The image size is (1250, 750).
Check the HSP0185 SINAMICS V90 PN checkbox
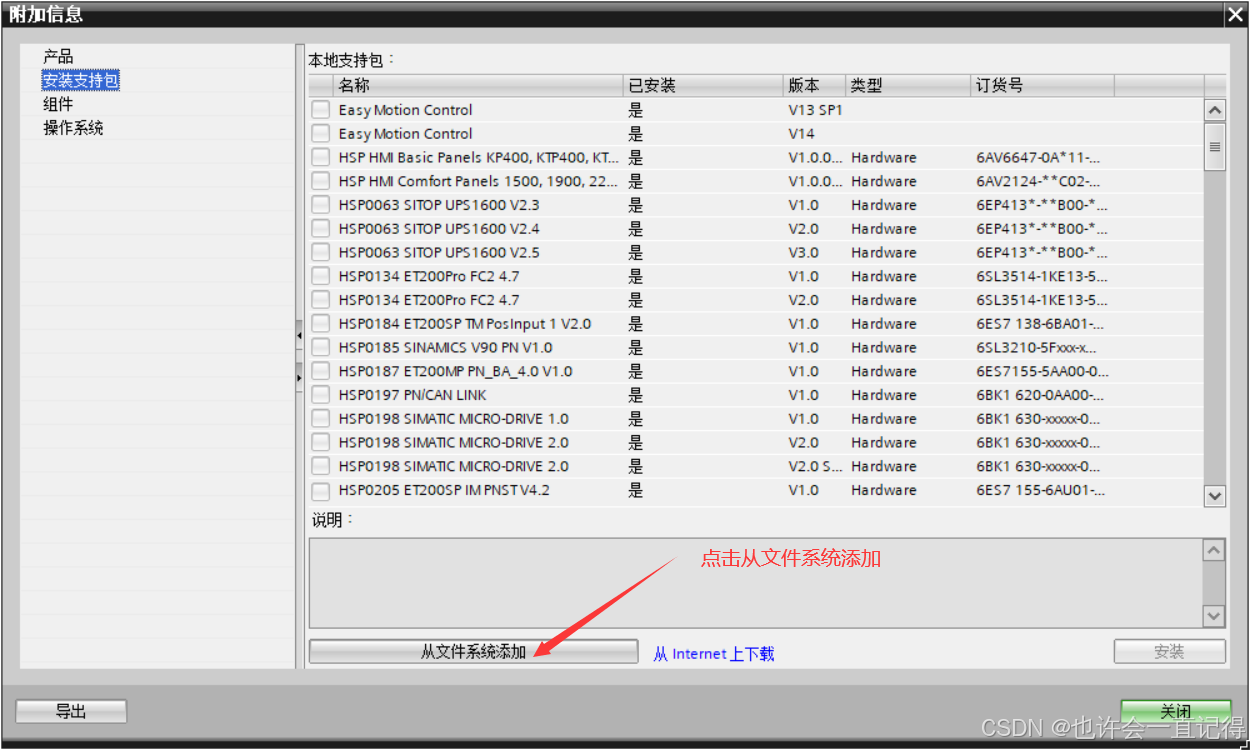[320, 348]
